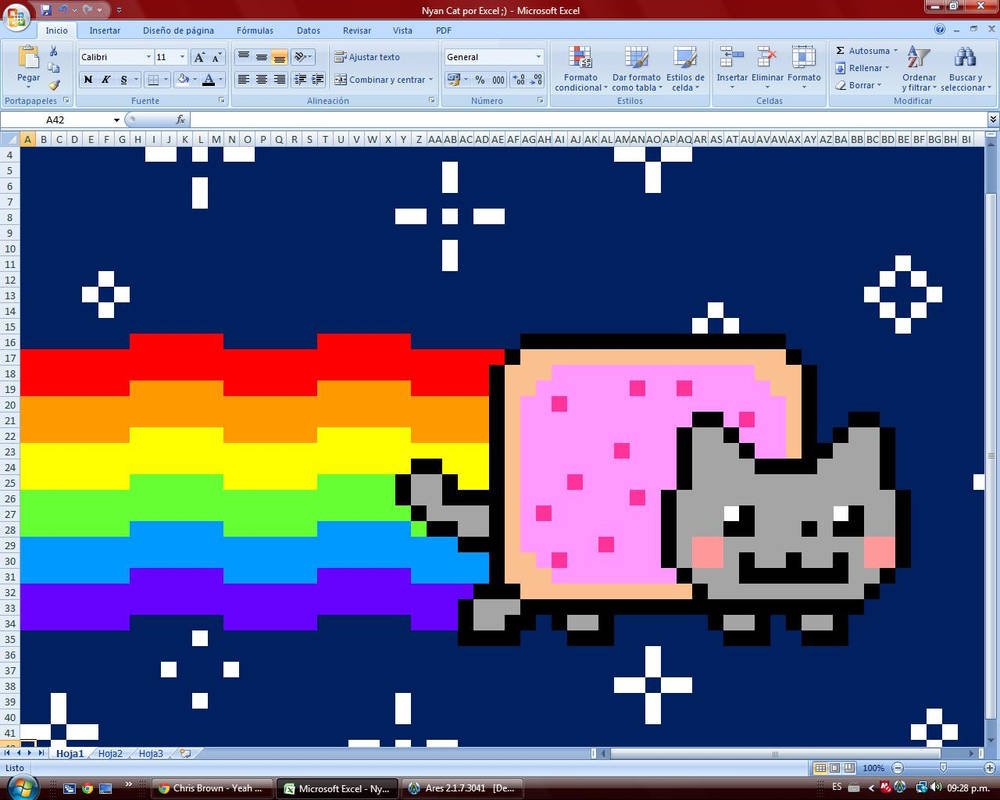The width and height of the screenshot is (1000, 800).
Task: Toggle bold (N) formatting
Action: click(x=88, y=80)
